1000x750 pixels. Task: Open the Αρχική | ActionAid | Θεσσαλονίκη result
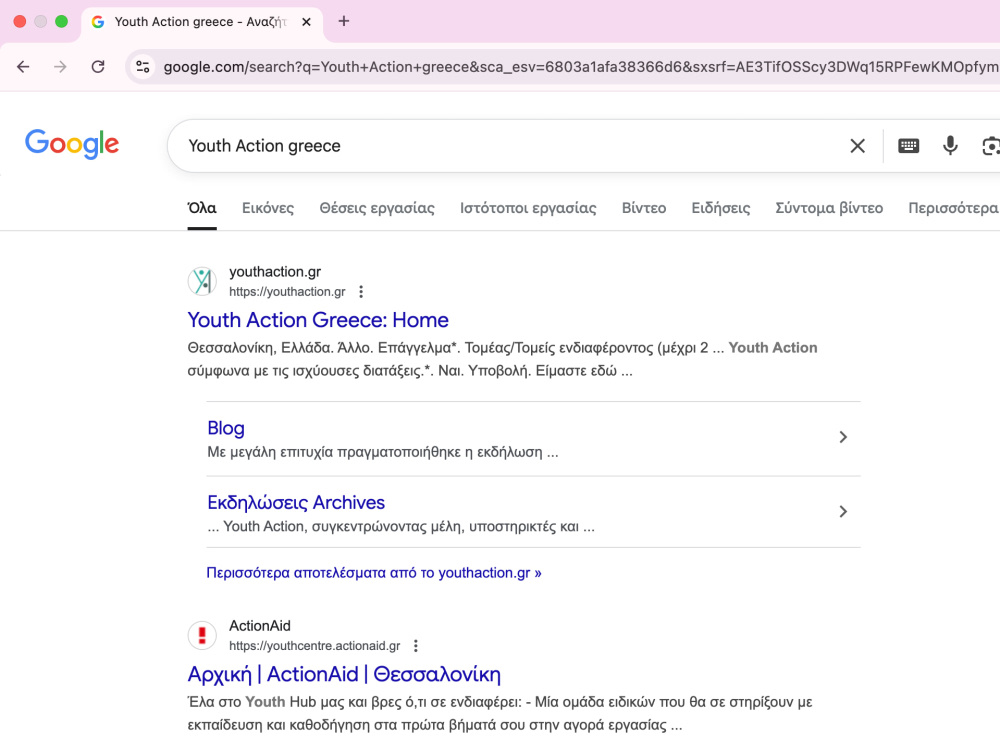coord(344,674)
